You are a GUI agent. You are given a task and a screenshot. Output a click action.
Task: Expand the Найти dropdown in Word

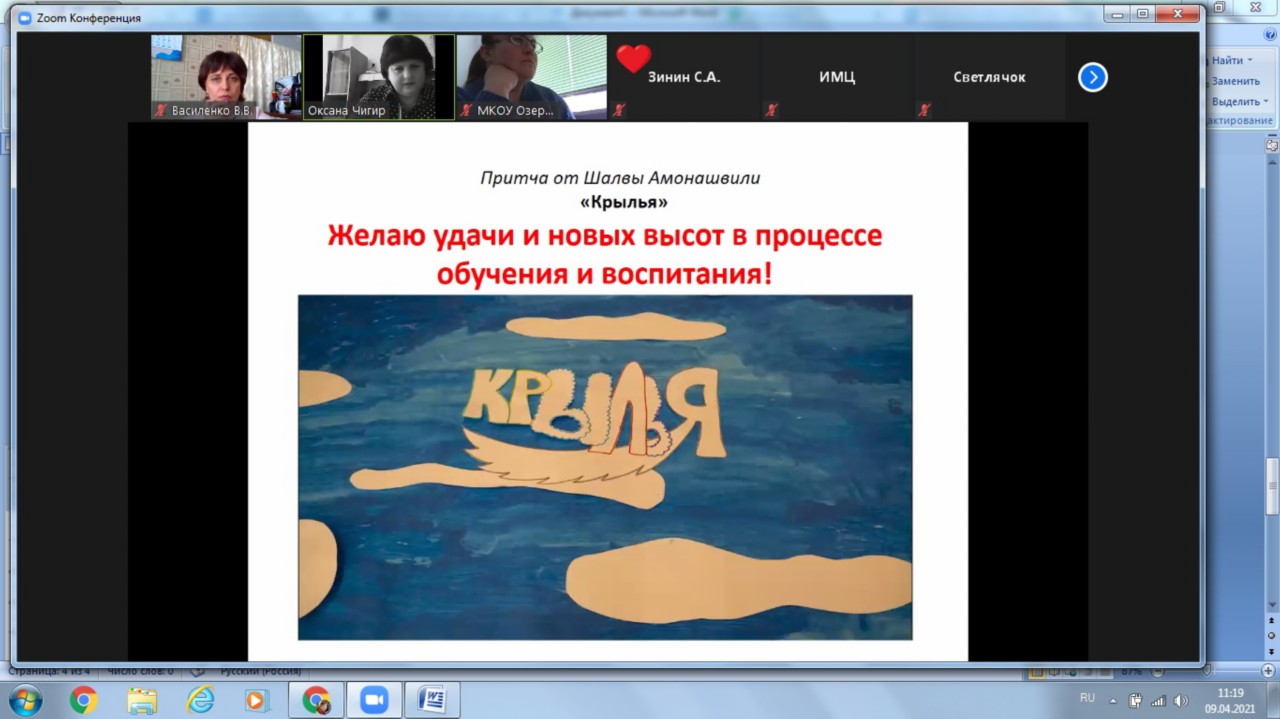[x=1250, y=61]
